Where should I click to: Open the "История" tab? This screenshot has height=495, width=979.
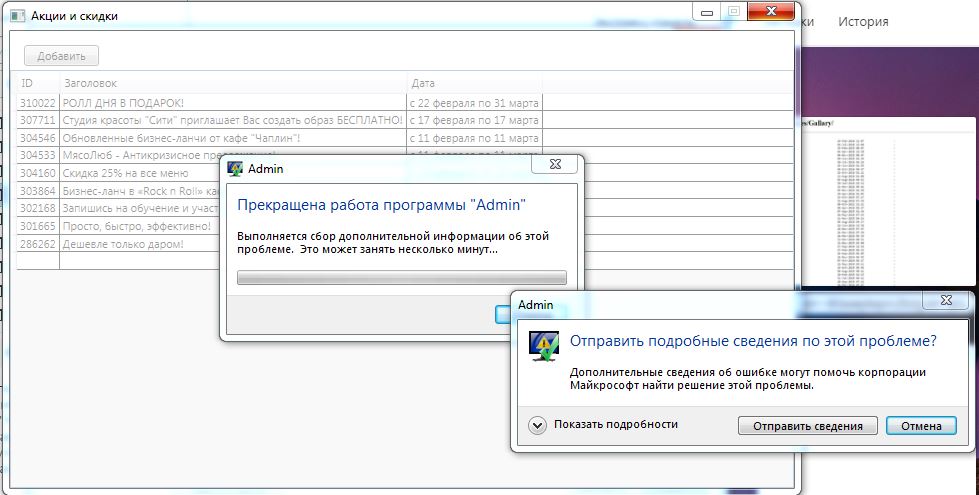click(x=862, y=21)
